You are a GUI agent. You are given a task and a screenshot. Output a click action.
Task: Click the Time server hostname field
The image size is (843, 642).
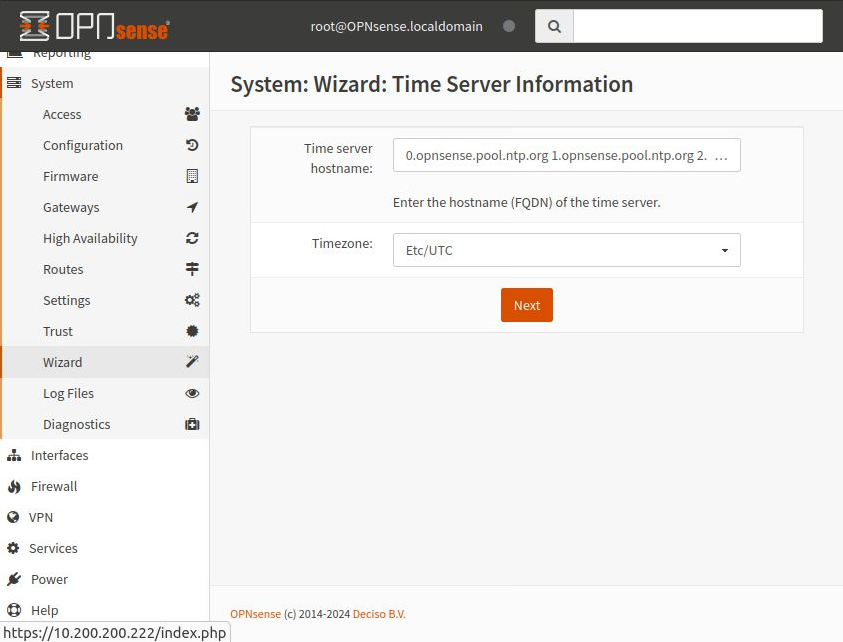click(566, 156)
